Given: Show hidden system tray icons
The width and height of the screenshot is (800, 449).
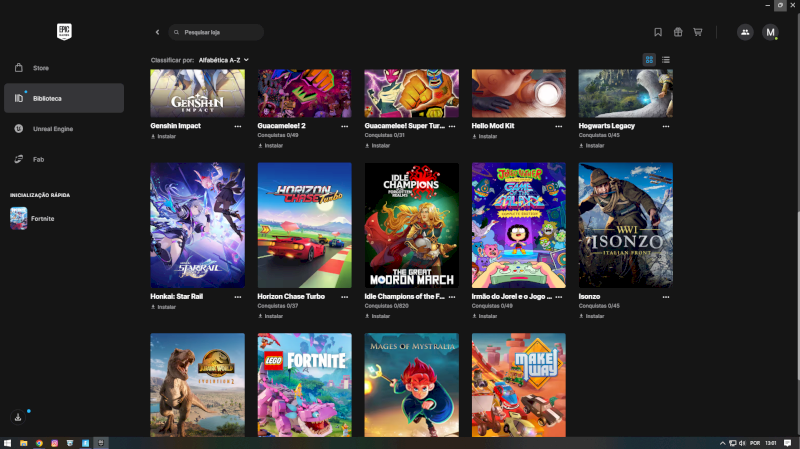Looking at the screenshot, I should (x=722, y=443).
